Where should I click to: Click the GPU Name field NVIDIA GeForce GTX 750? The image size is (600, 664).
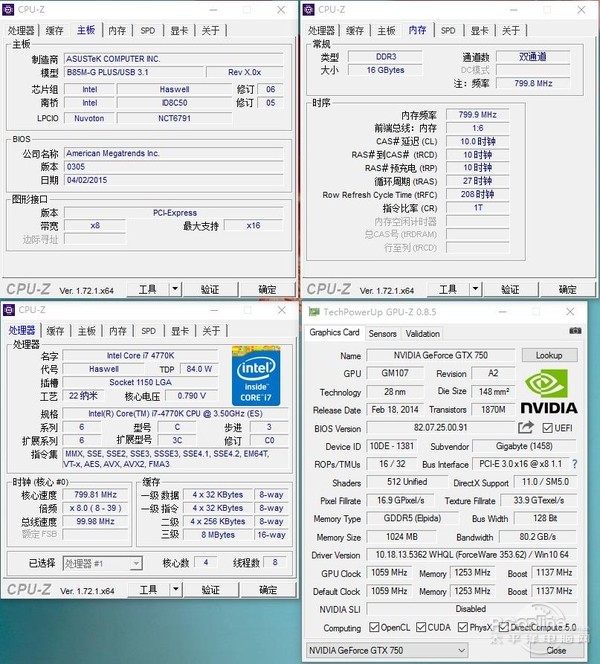pos(441,355)
